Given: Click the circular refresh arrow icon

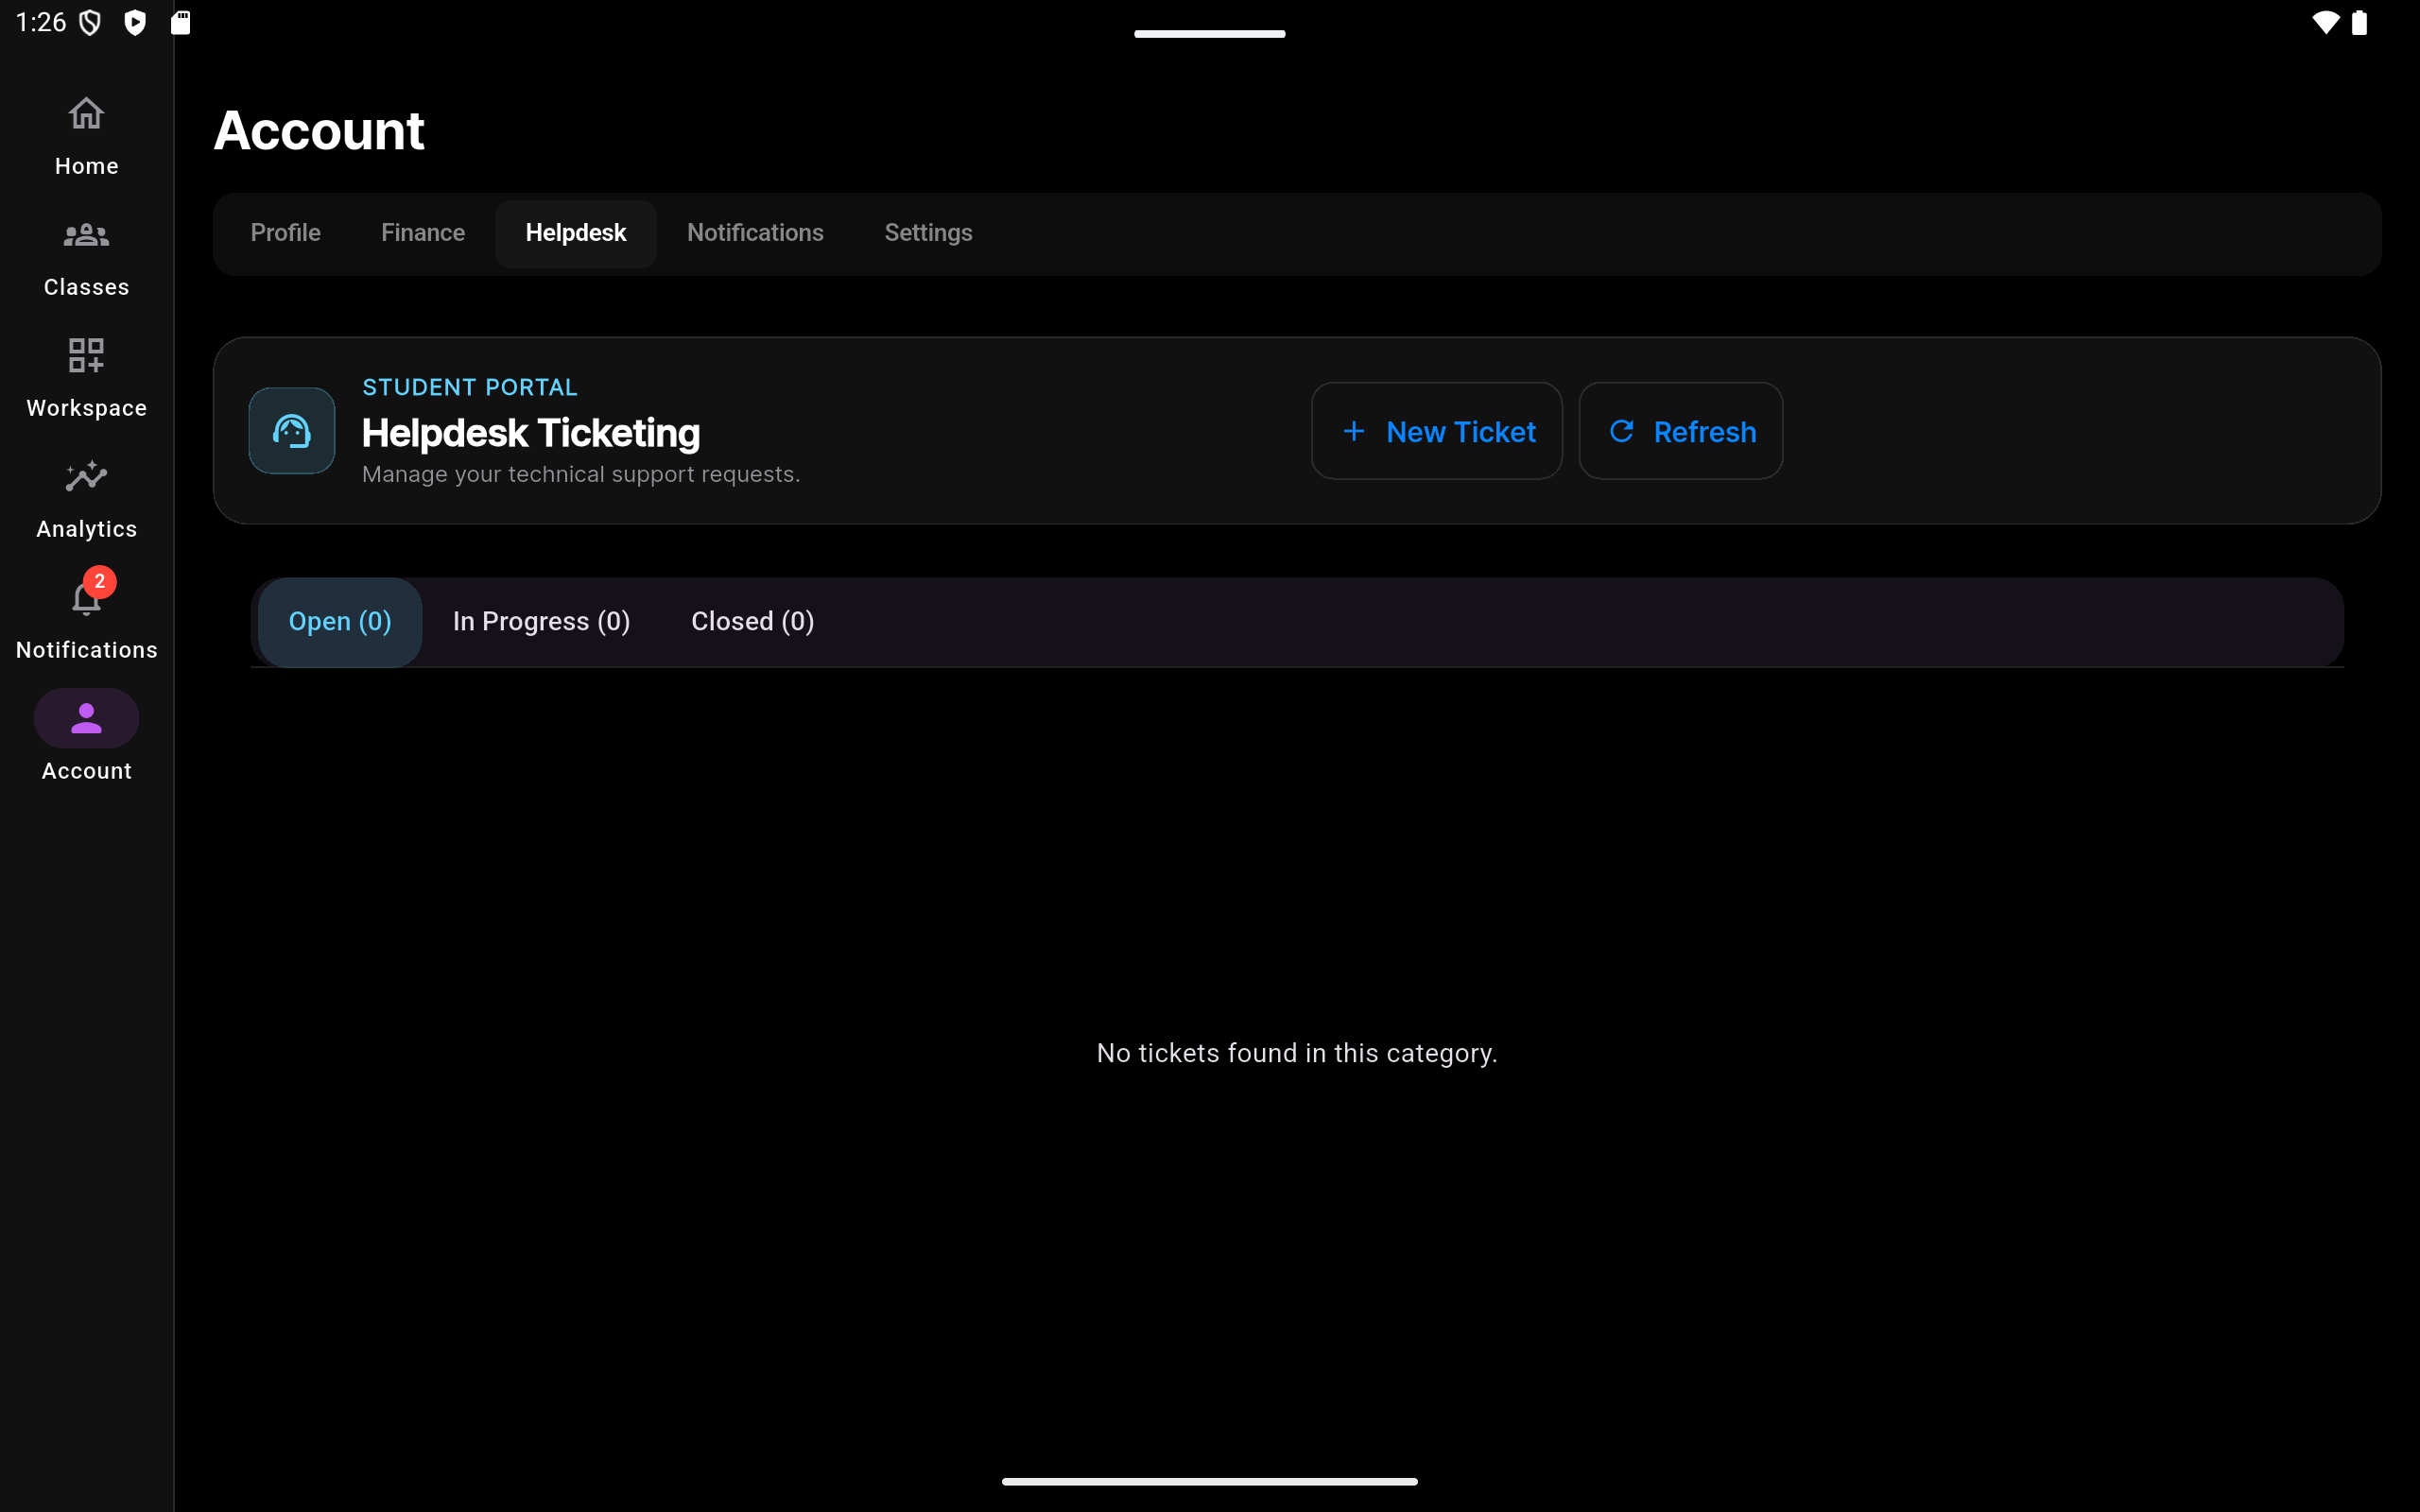Looking at the screenshot, I should (x=1622, y=431).
